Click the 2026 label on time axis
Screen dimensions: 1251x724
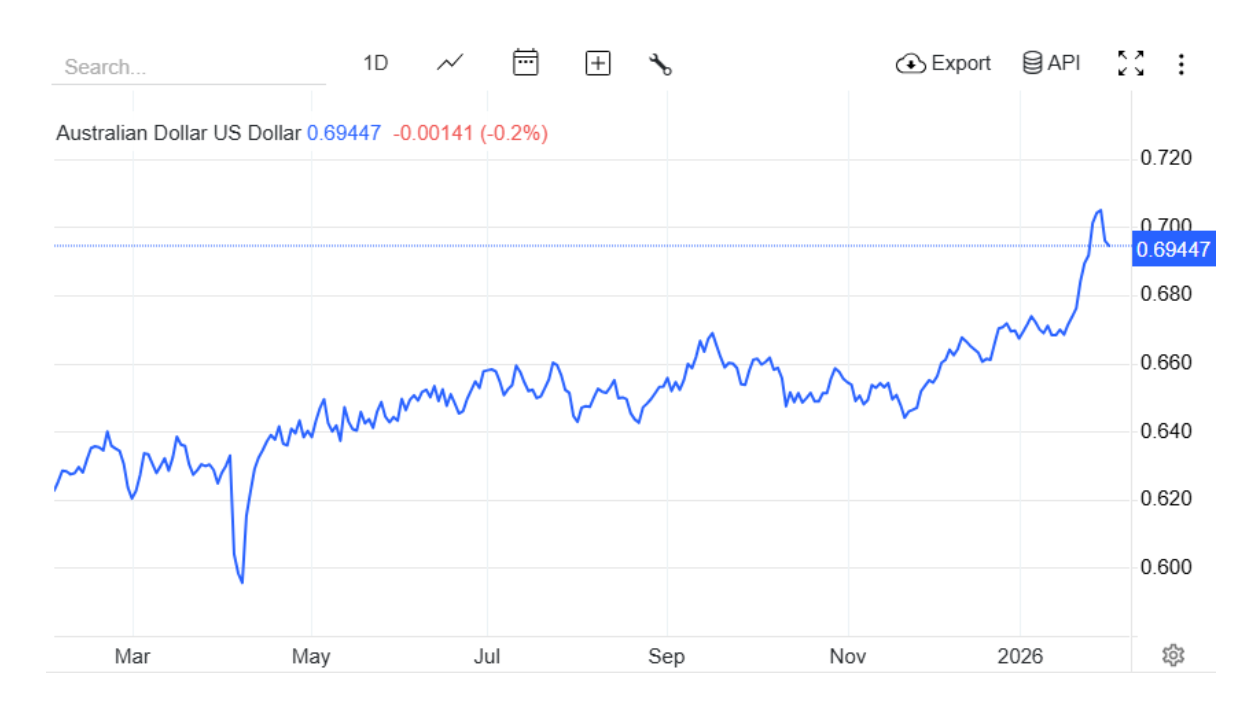coord(1020,656)
